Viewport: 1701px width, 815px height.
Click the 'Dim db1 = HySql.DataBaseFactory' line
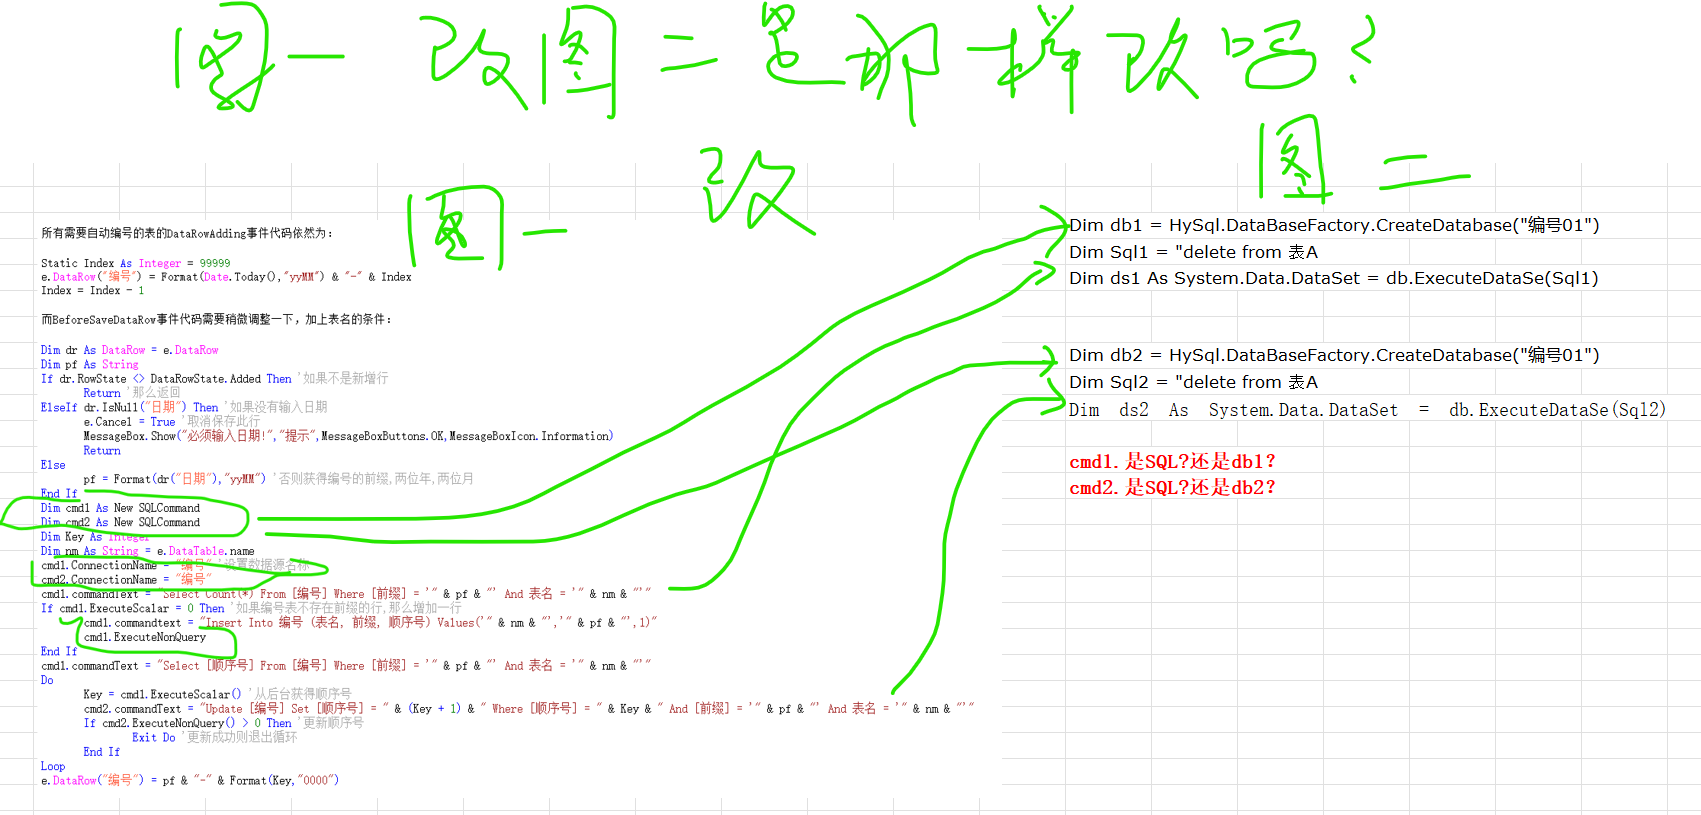tap(1333, 226)
